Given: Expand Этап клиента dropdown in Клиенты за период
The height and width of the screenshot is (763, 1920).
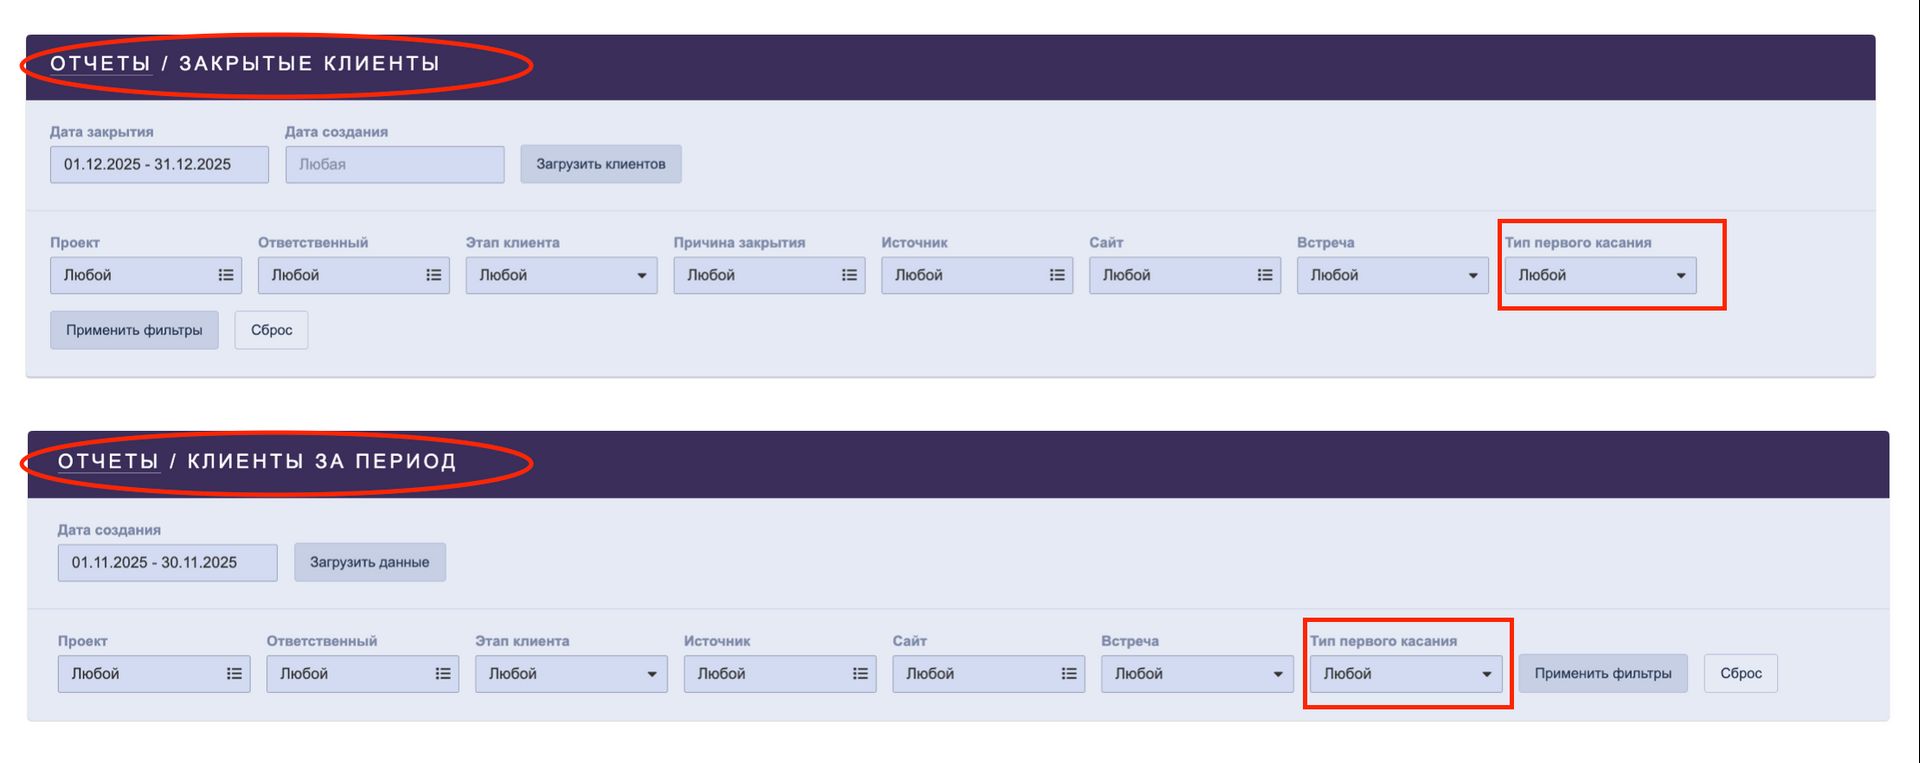Looking at the screenshot, I should (x=571, y=674).
